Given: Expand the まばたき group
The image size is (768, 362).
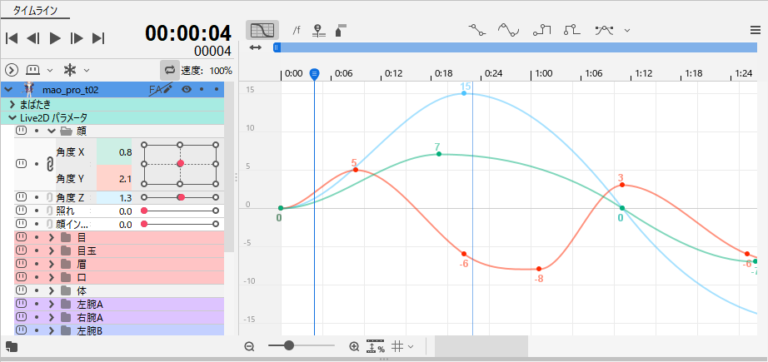Looking at the screenshot, I should pos(12,104).
